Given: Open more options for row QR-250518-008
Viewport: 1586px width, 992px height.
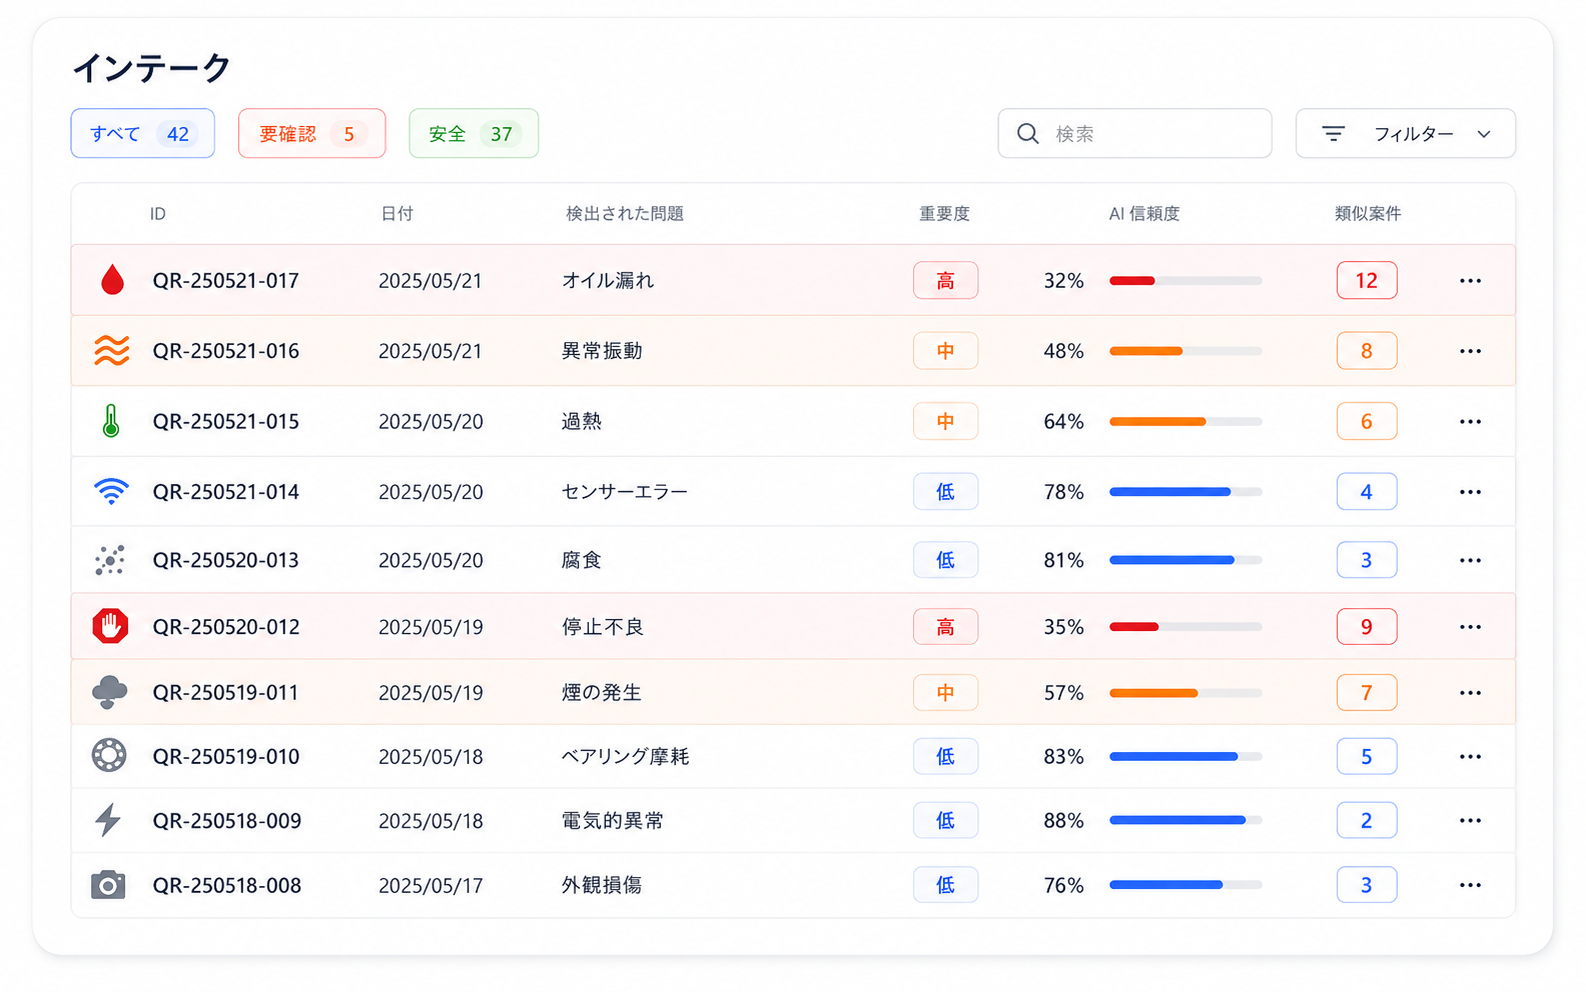Looking at the screenshot, I should pyautogui.click(x=1470, y=885).
